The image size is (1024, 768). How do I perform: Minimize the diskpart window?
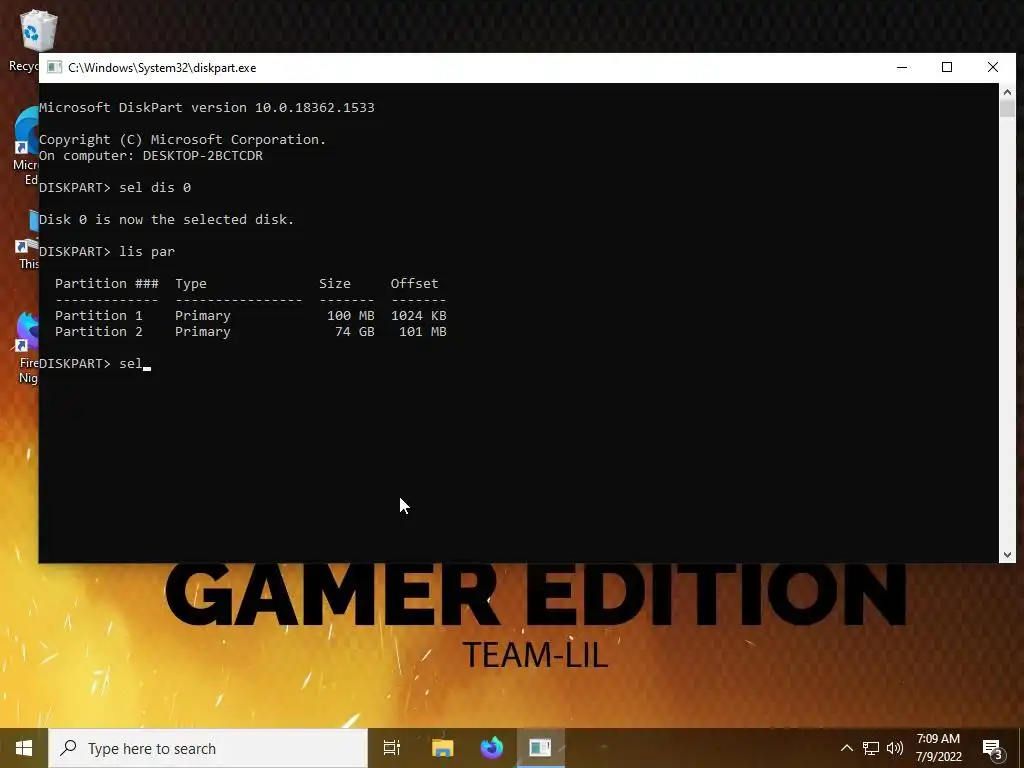tap(902, 67)
